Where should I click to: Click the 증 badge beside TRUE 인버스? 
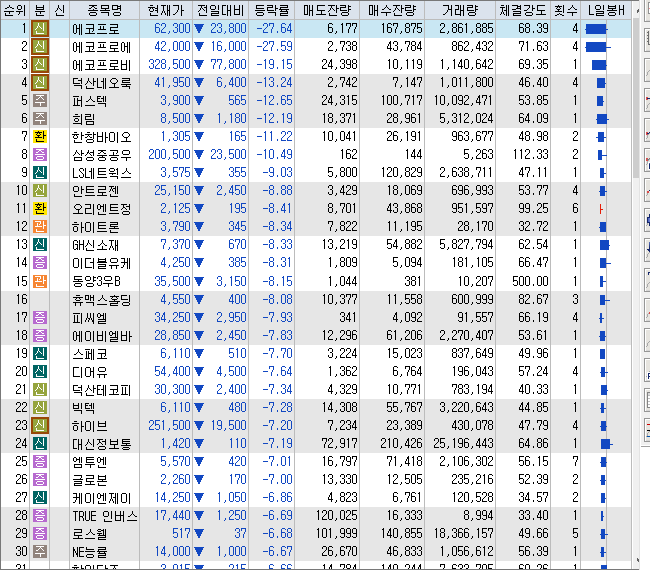[40, 516]
